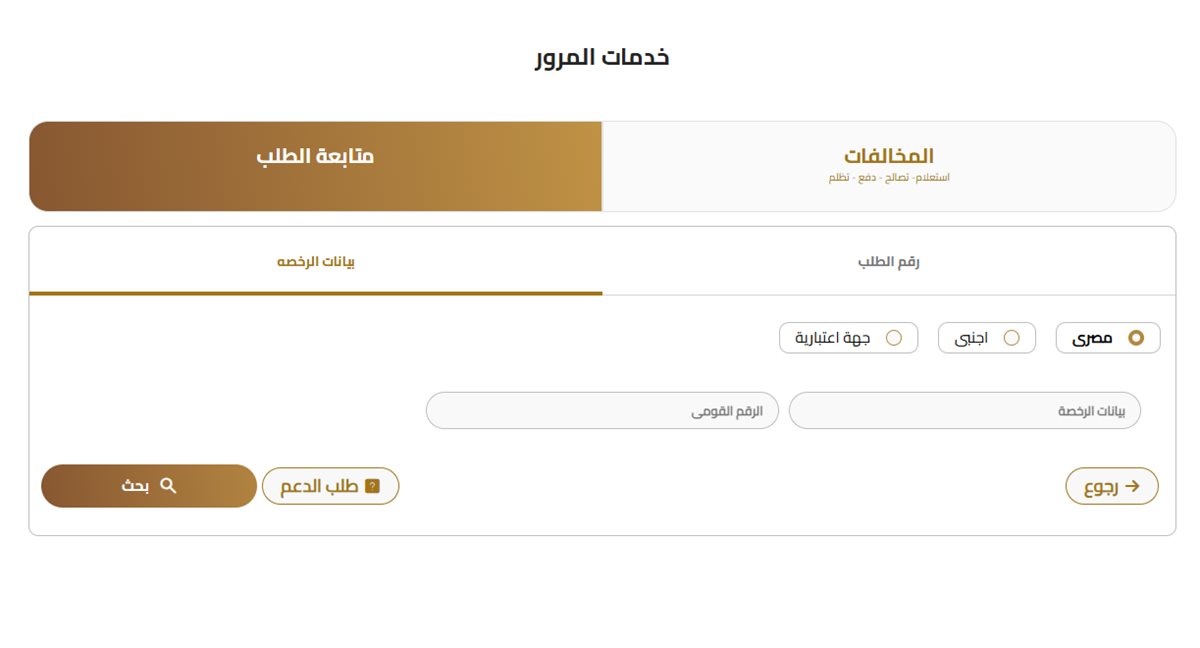Image resolution: width=1200 pixels, height=648 pixels.
Task: Choose the اجنبى nationality option
Action: [985, 338]
